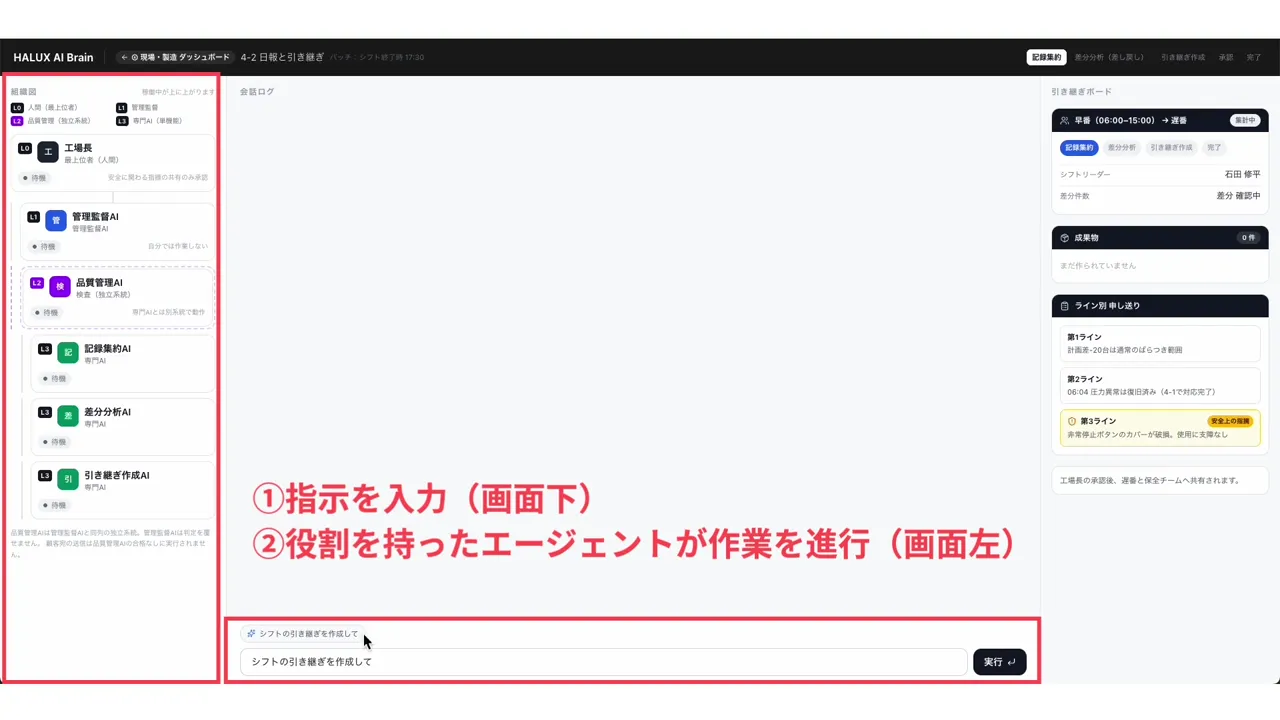Click the green 差分分析AI avatar icon
The width and height of the screenshot is (1280, 720).
click(x=68, y=416)
